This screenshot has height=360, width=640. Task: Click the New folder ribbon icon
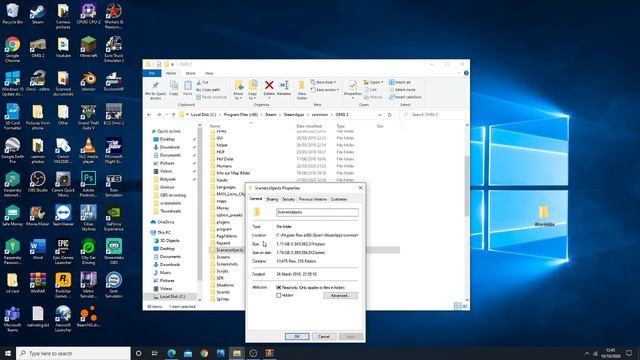click(302, 90)
